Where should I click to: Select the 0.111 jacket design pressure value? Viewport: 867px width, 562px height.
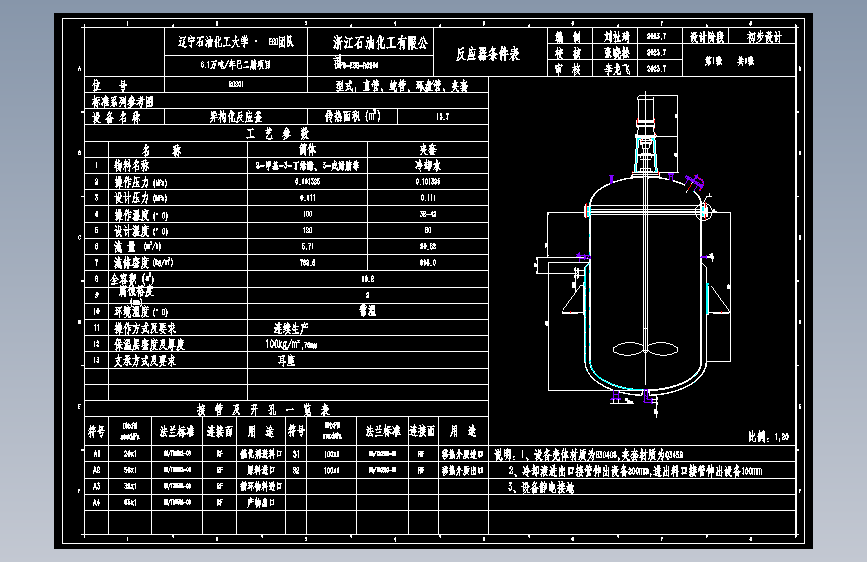(x=428, y=198)
